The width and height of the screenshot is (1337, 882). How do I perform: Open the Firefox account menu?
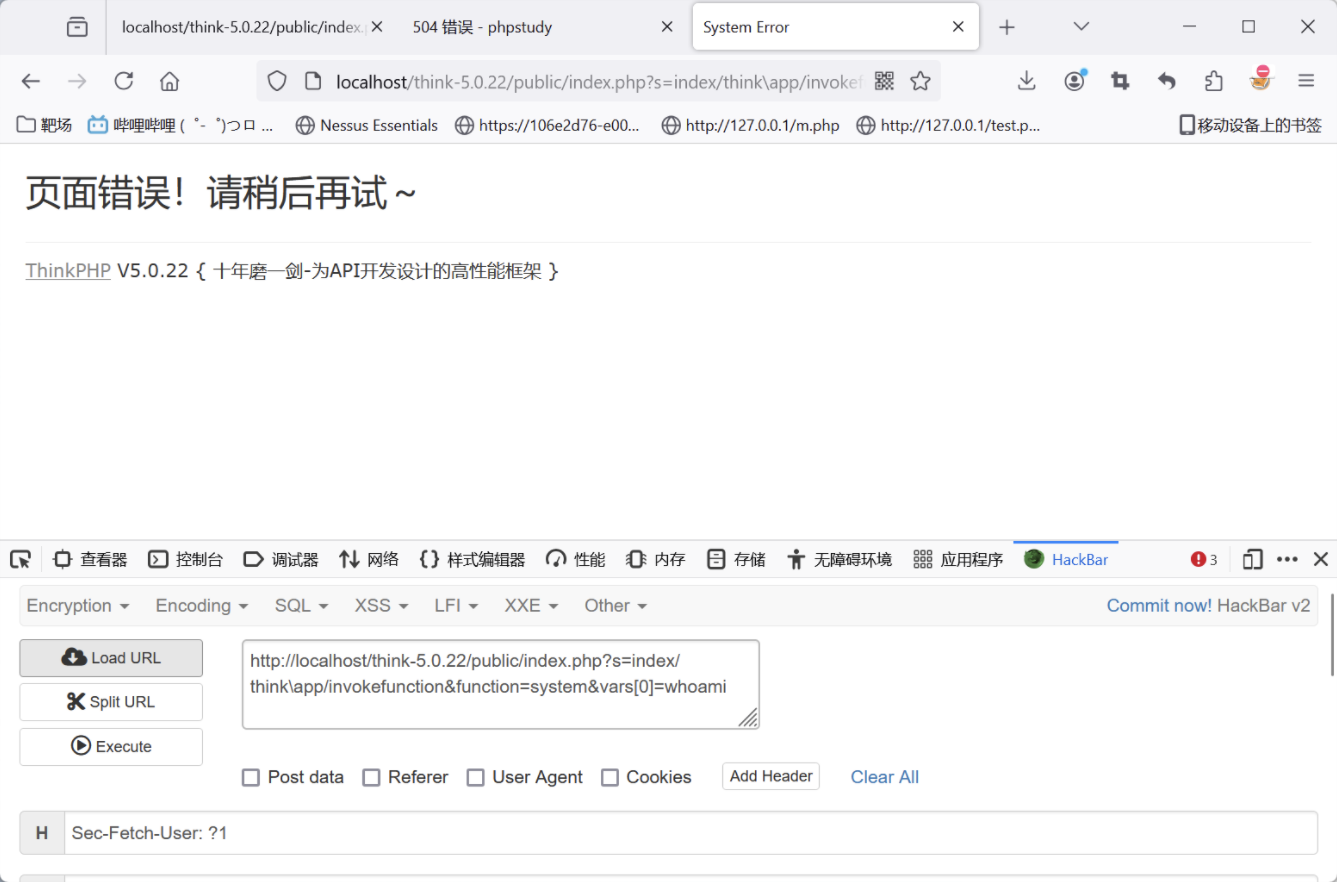(x=1075, y=81)
